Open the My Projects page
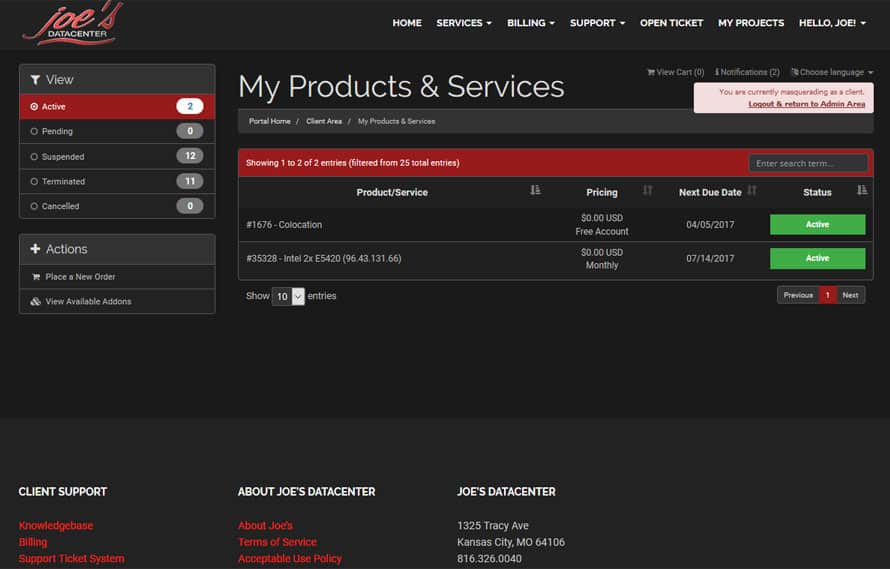The width and height of the screenshot is (890, 569). tap(751, 23)
